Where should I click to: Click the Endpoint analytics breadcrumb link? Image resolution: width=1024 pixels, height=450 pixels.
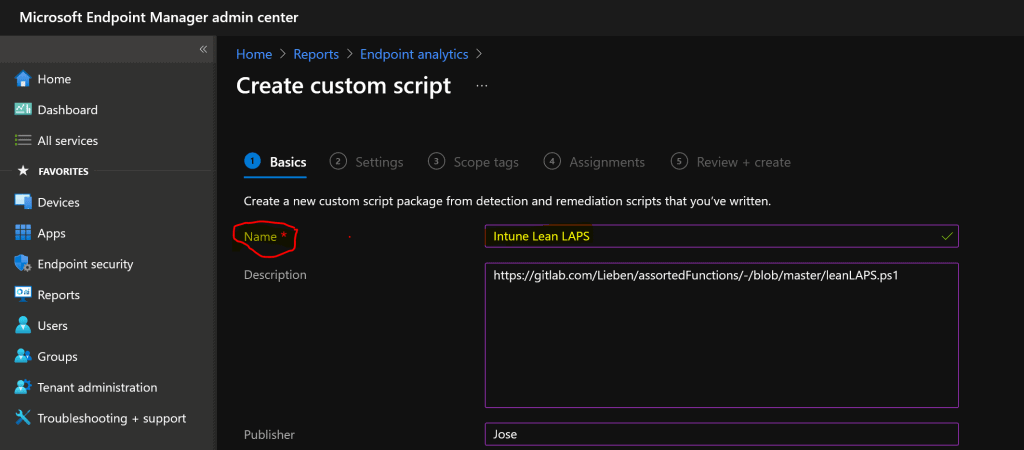(414, 54)
